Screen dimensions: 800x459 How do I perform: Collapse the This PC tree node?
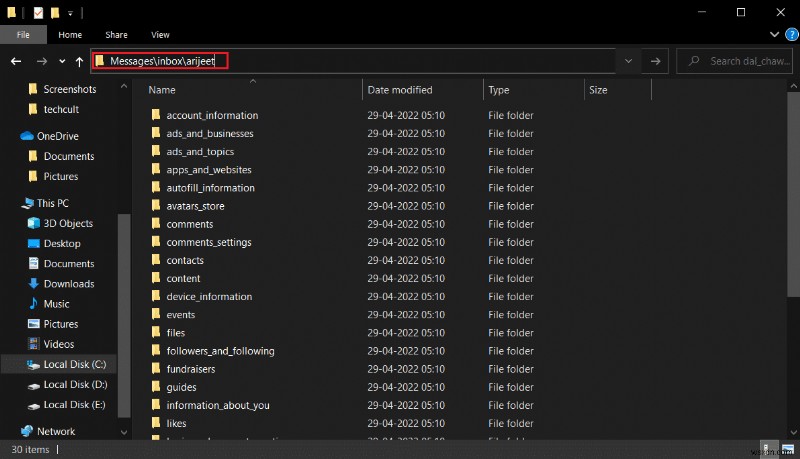(10, 203)
